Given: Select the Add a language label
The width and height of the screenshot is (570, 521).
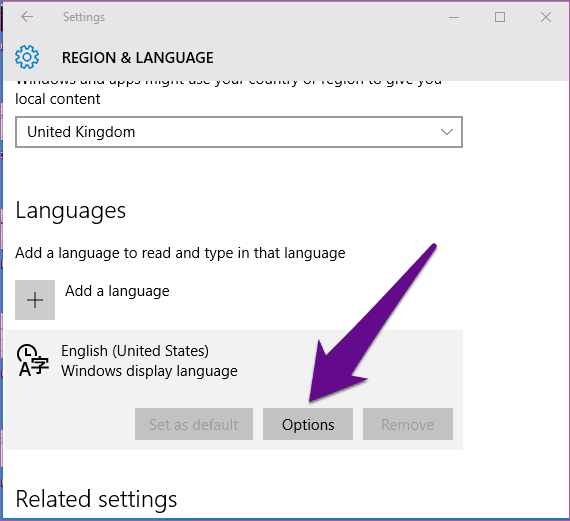Looking at the screenshot, I should (x=117, y=291).
